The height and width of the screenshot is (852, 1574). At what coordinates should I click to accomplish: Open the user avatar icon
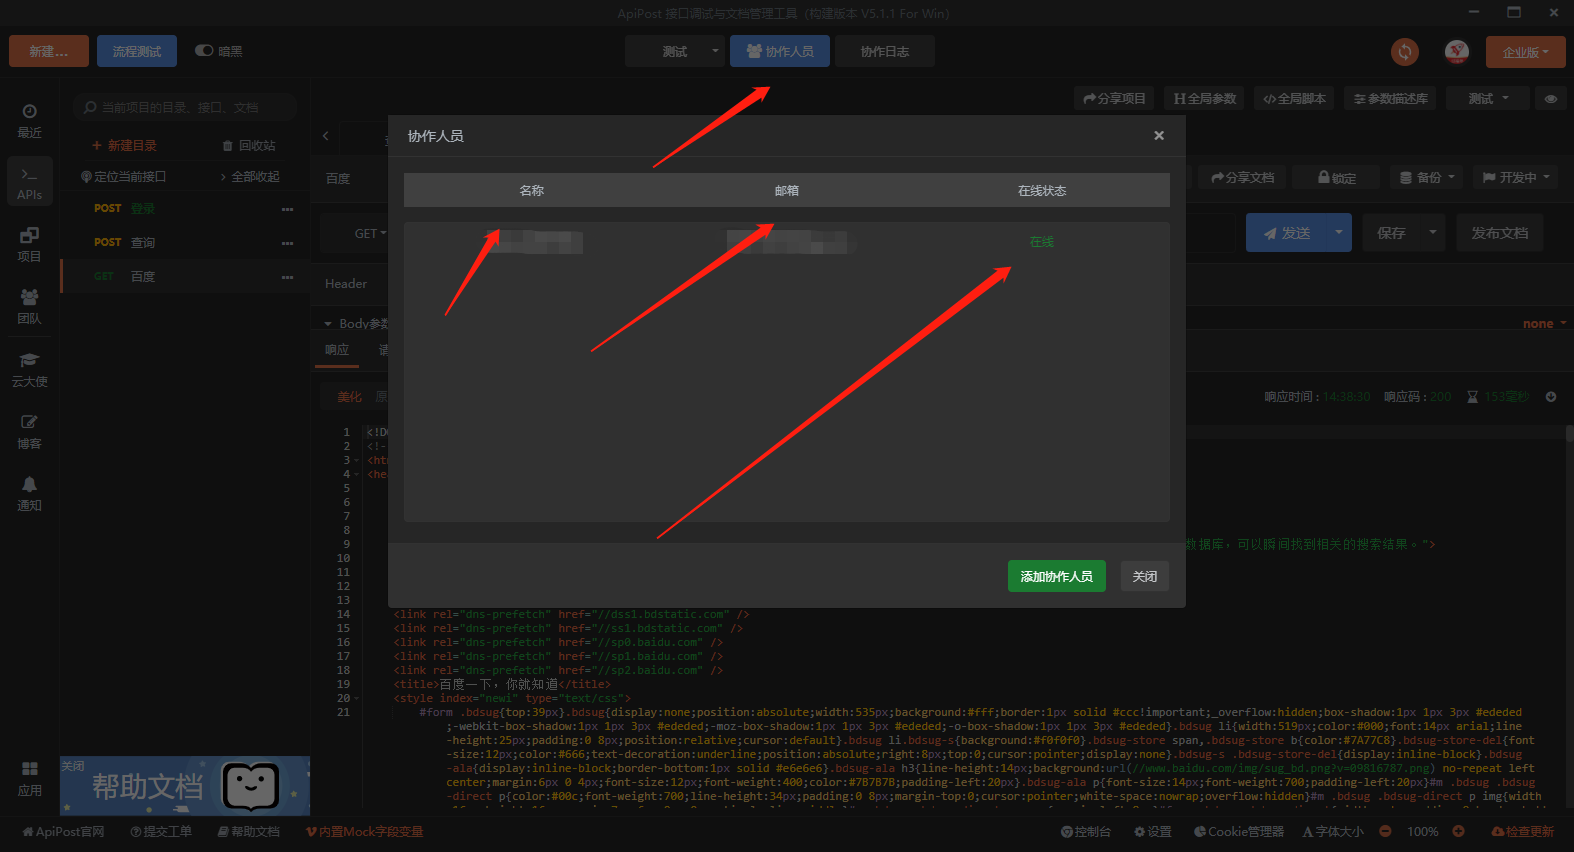pos(1457,52)
